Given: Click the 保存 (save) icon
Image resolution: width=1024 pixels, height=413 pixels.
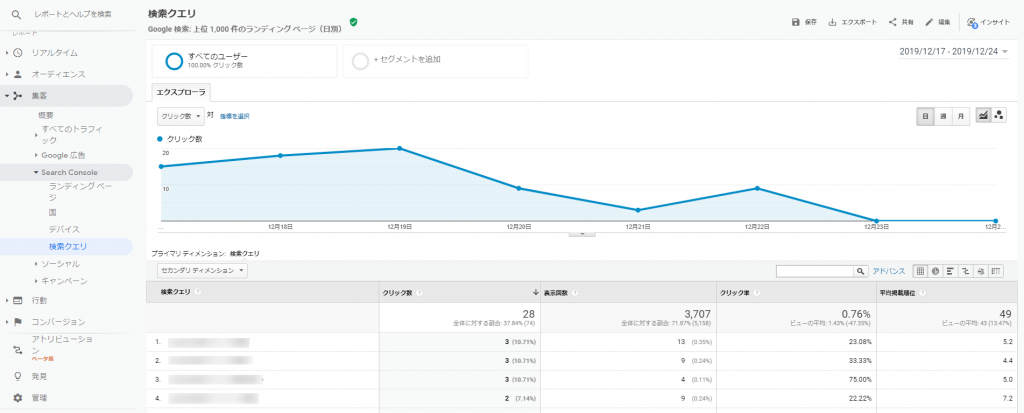Looking at the screenshot, I should [795, 22].
